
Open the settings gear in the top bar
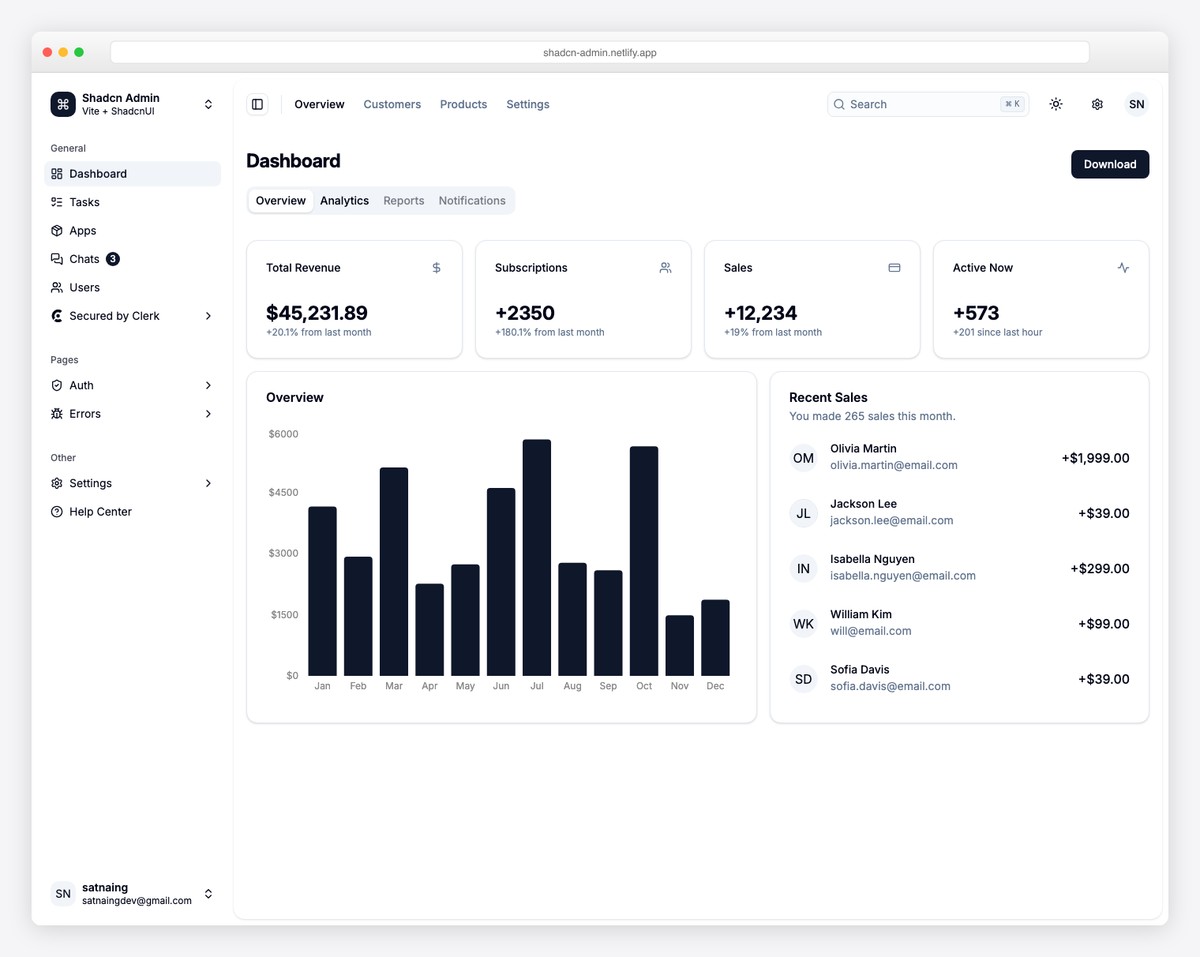[1097, 104]
